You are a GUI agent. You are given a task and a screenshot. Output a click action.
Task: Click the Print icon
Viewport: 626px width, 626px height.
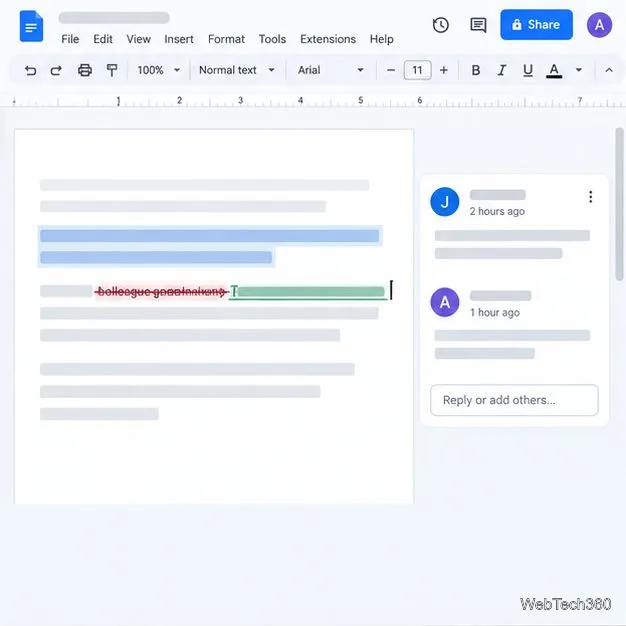click(85, 70)
